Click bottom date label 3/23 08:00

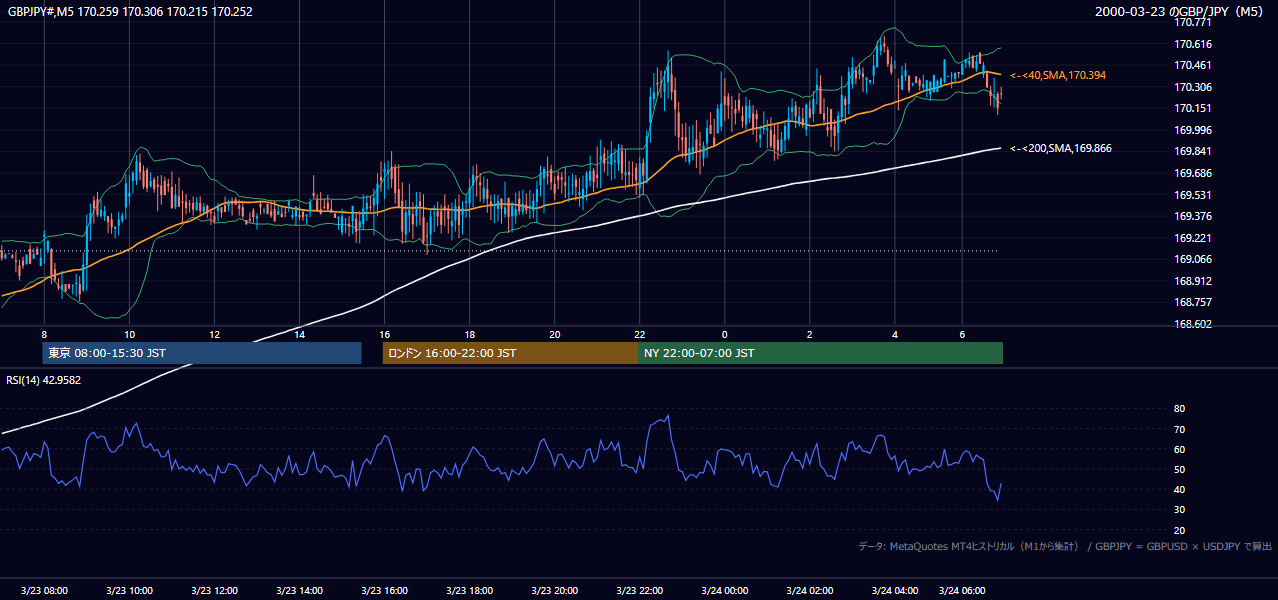(44, 591)
